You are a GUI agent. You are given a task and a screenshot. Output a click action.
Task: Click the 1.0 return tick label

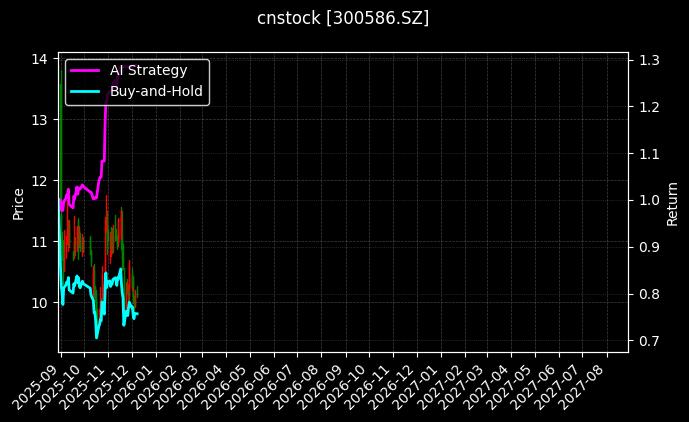649,200
